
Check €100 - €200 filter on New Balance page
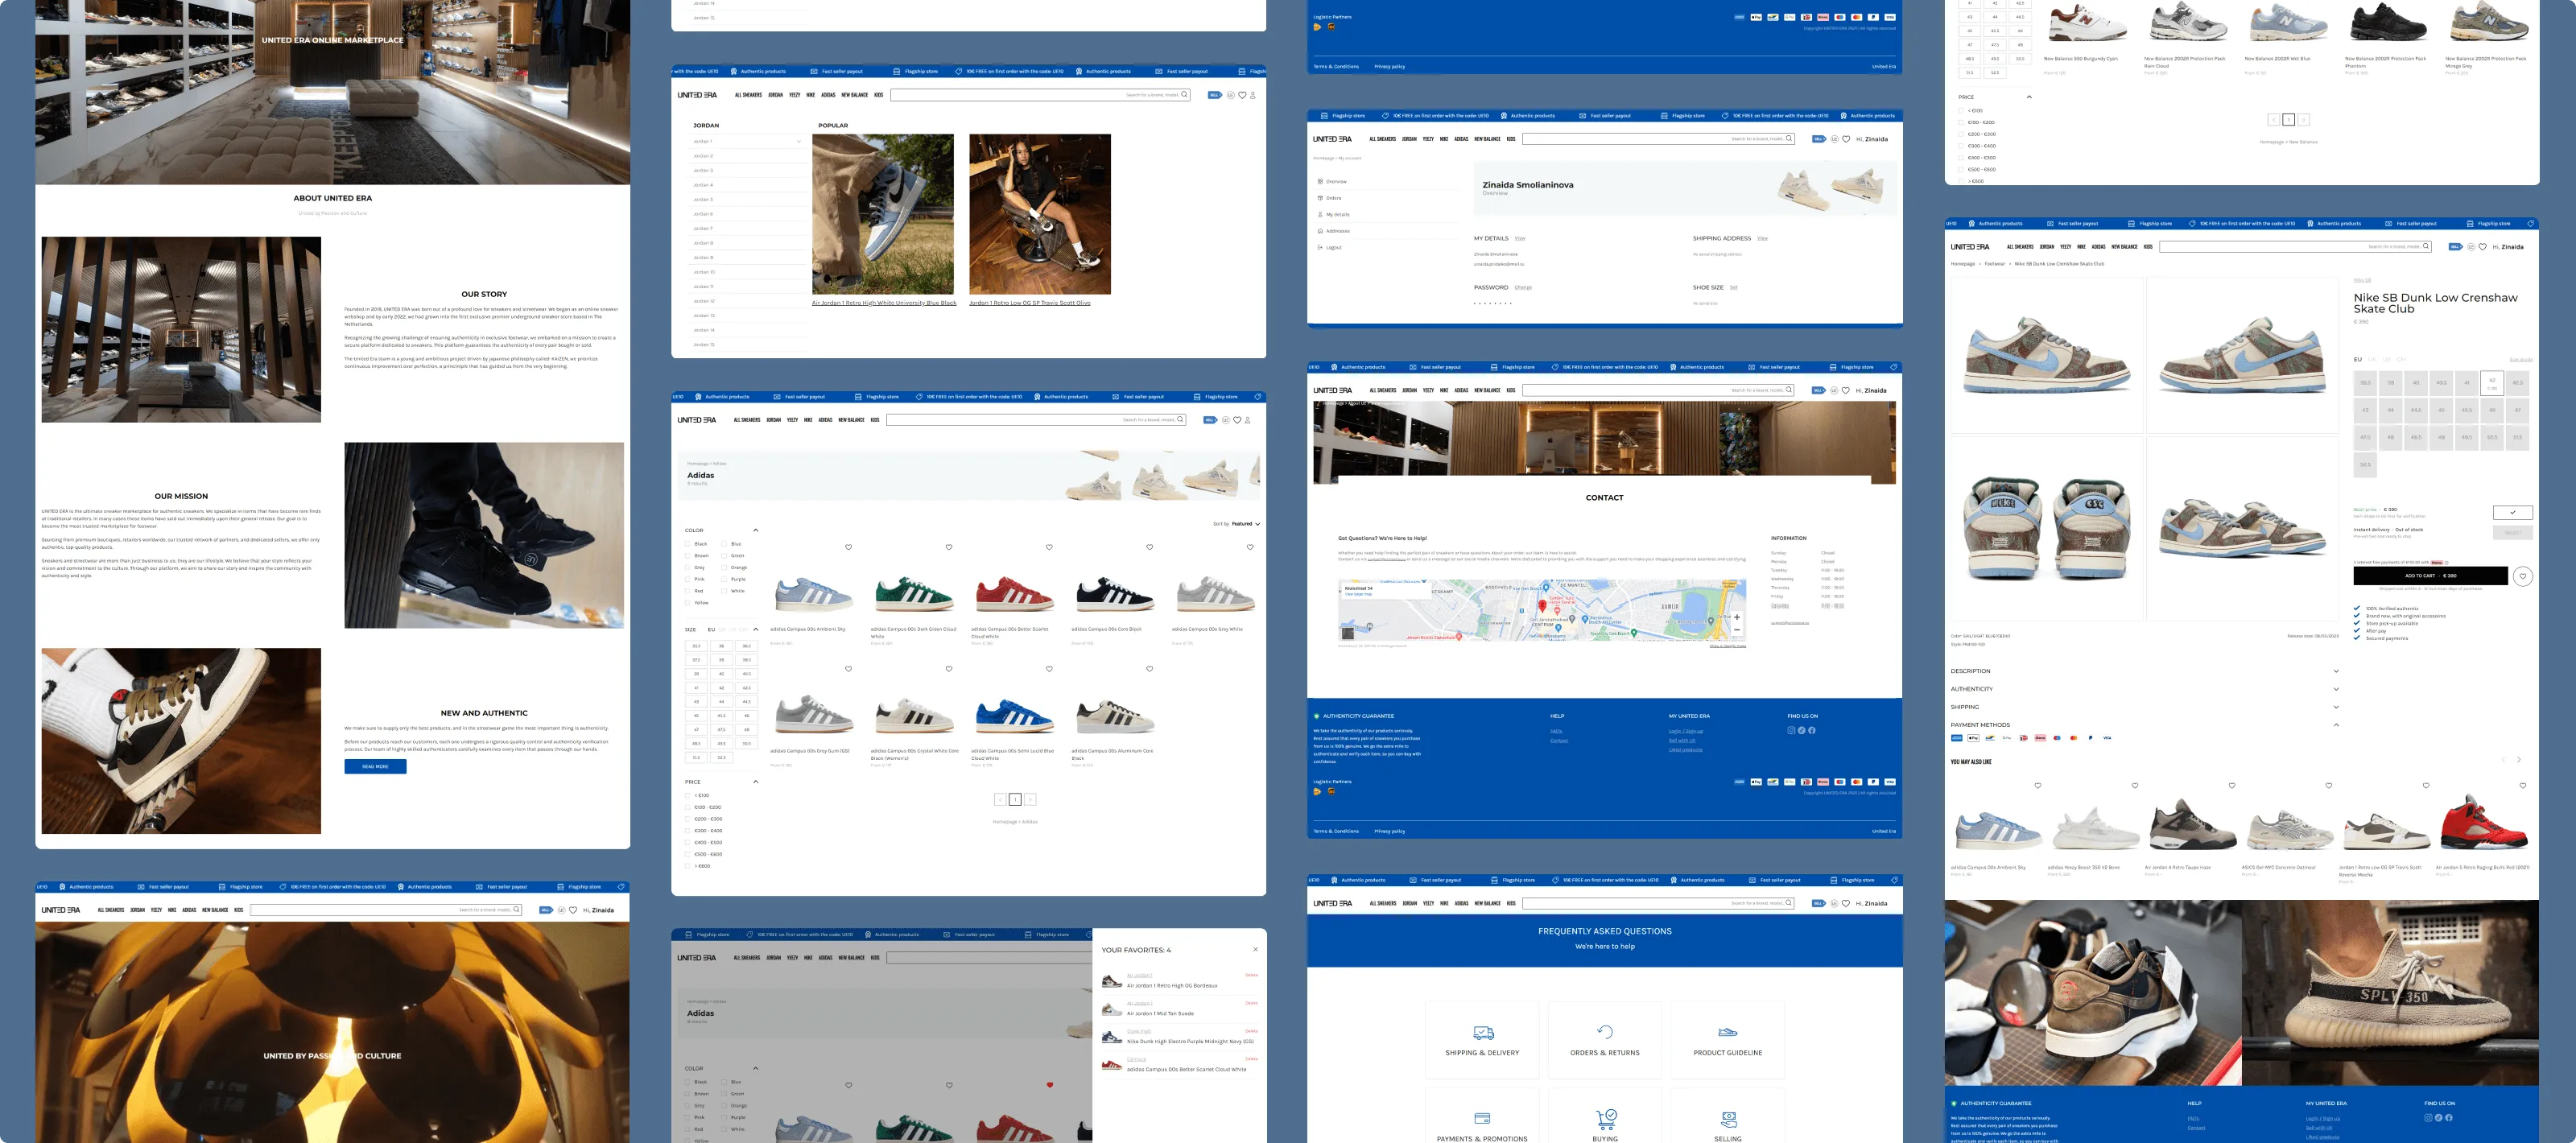1961,123
